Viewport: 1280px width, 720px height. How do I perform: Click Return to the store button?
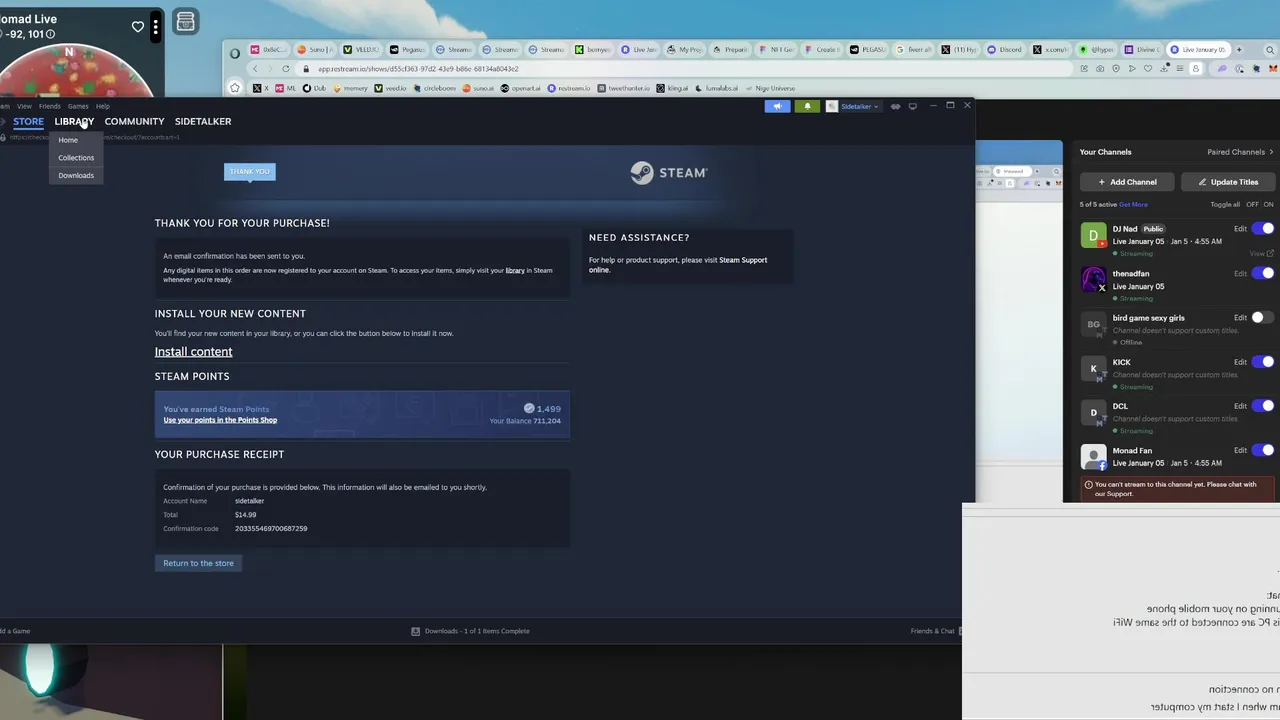[x=198, y=563]
